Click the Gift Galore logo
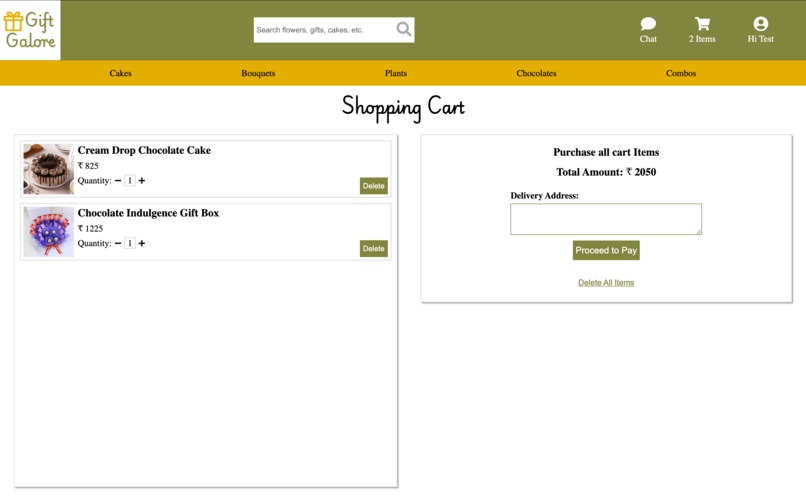Image resolution: width=806 pixels, height=504 pixels. point(30,30)
